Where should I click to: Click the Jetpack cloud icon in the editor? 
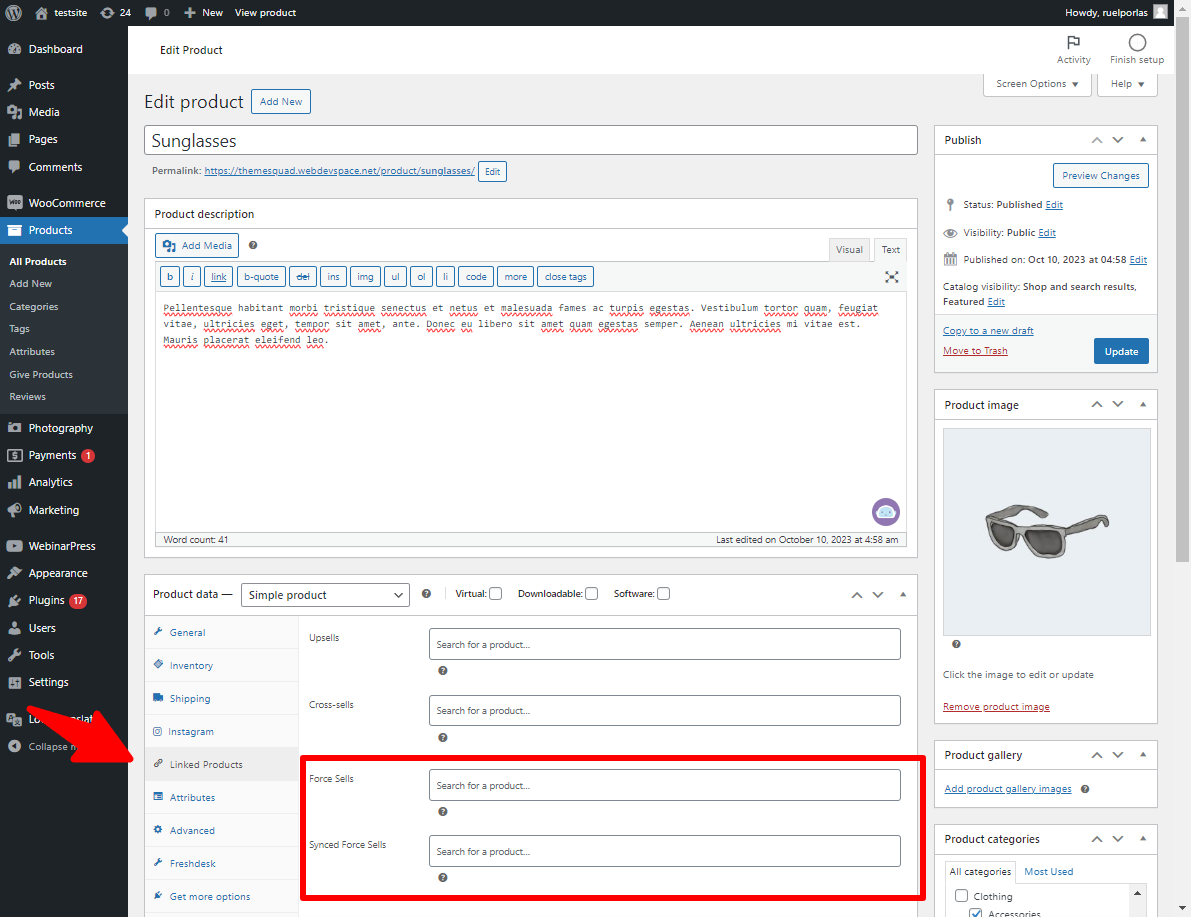[885, 511]
